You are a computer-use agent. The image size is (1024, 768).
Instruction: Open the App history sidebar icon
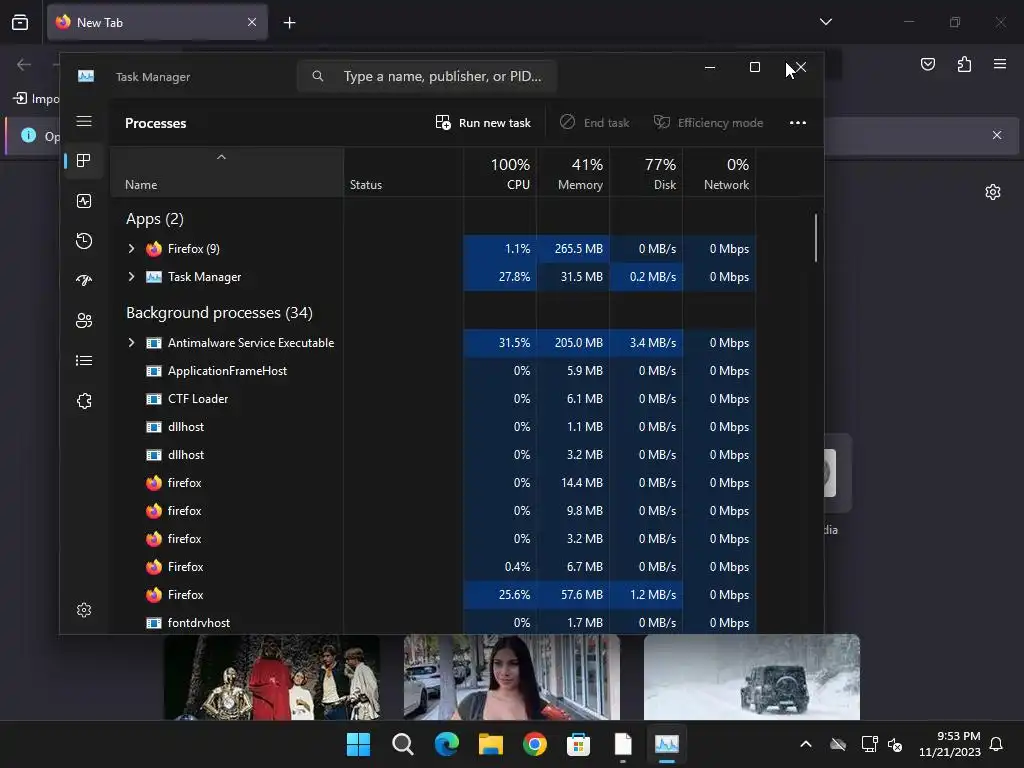(x=84, y=241)
